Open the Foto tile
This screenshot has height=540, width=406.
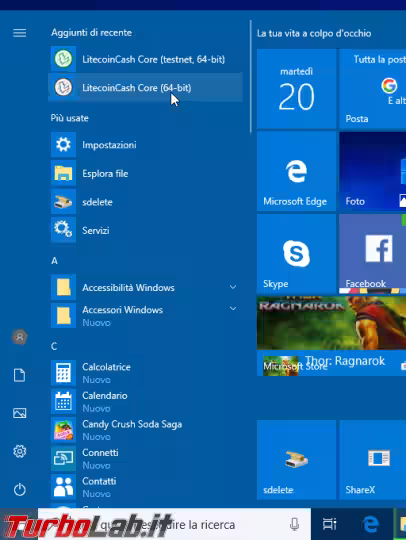point(373,171)
